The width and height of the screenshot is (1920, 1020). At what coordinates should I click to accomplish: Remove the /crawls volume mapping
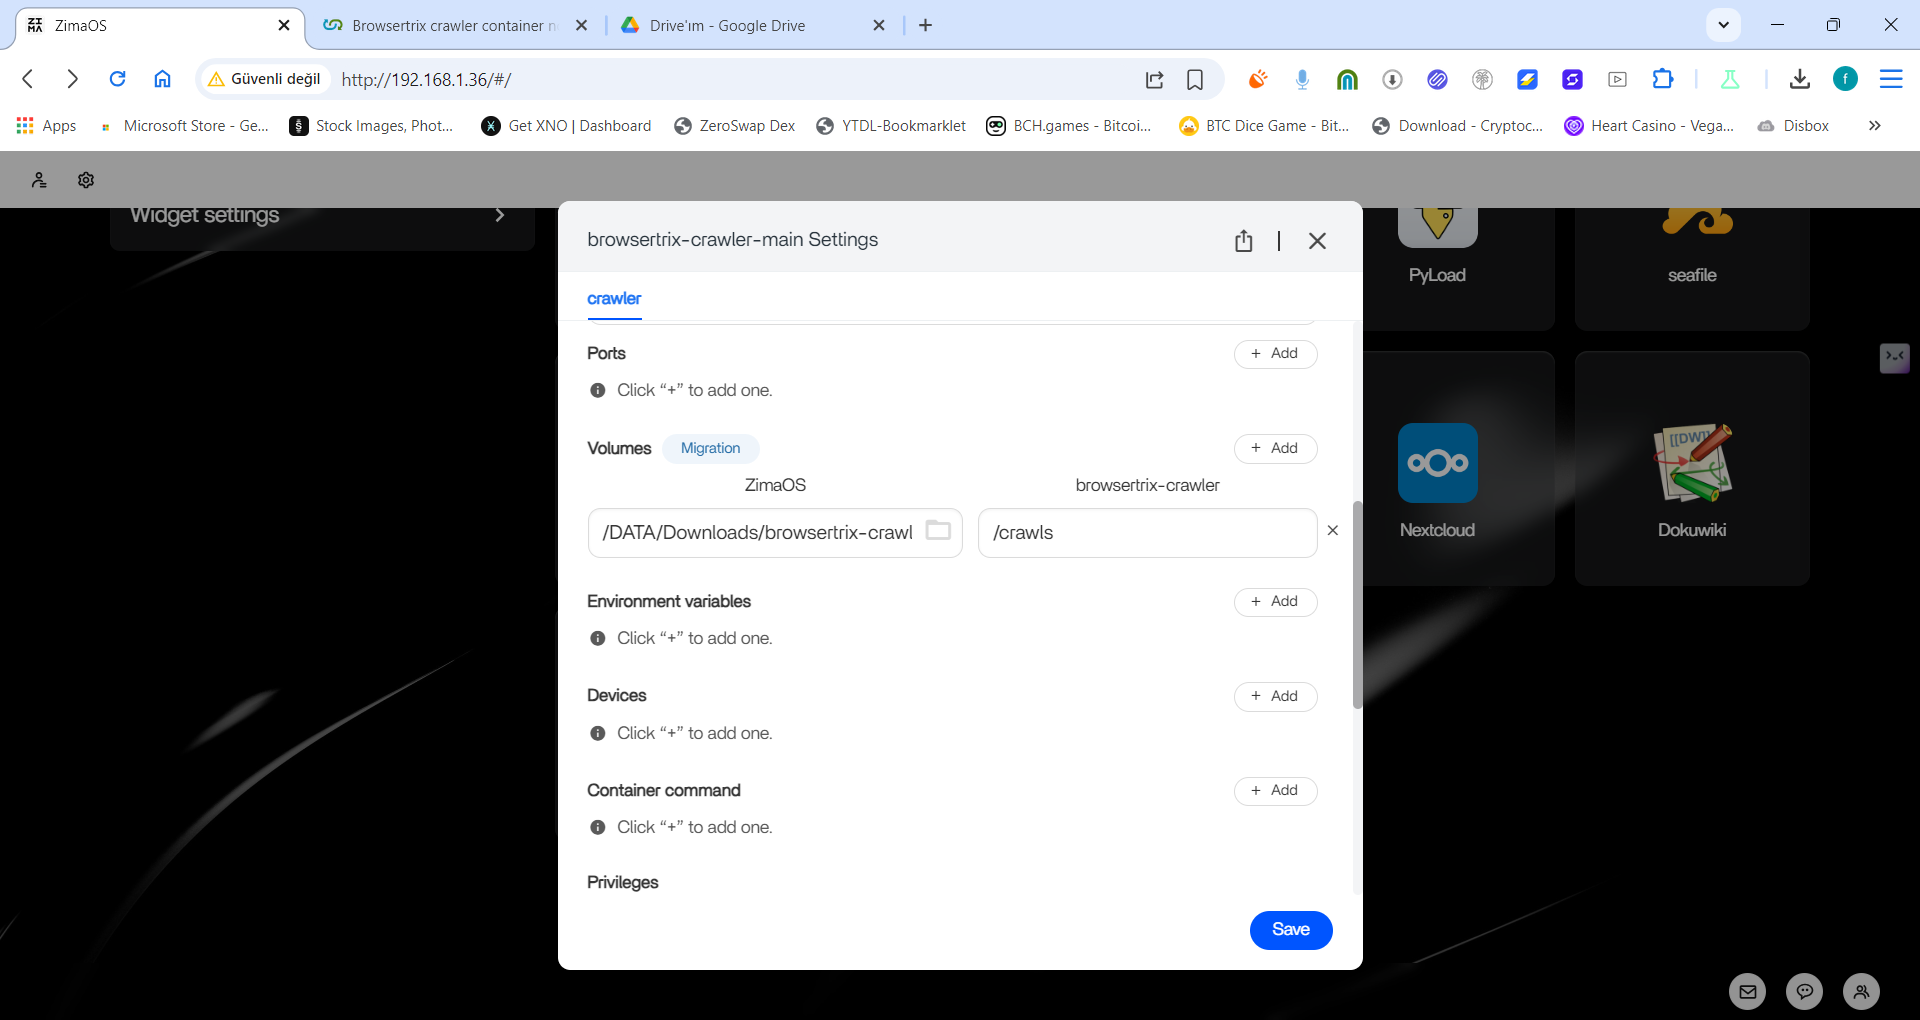click(1332, 531)
